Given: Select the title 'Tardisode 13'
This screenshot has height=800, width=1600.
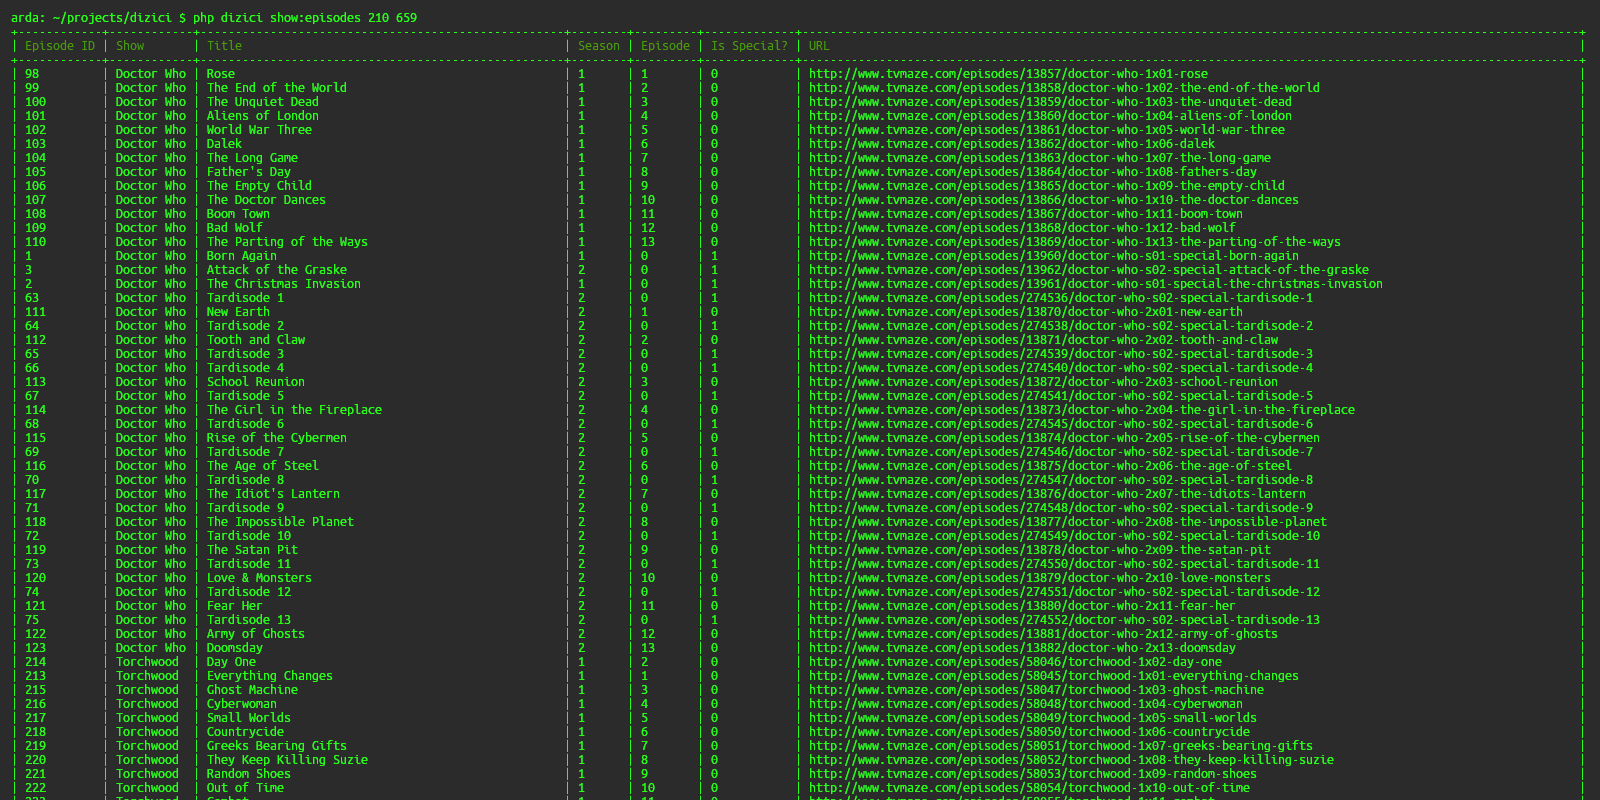Looking at the screenshot, I should pyautogui.click(x=249, y=620).
